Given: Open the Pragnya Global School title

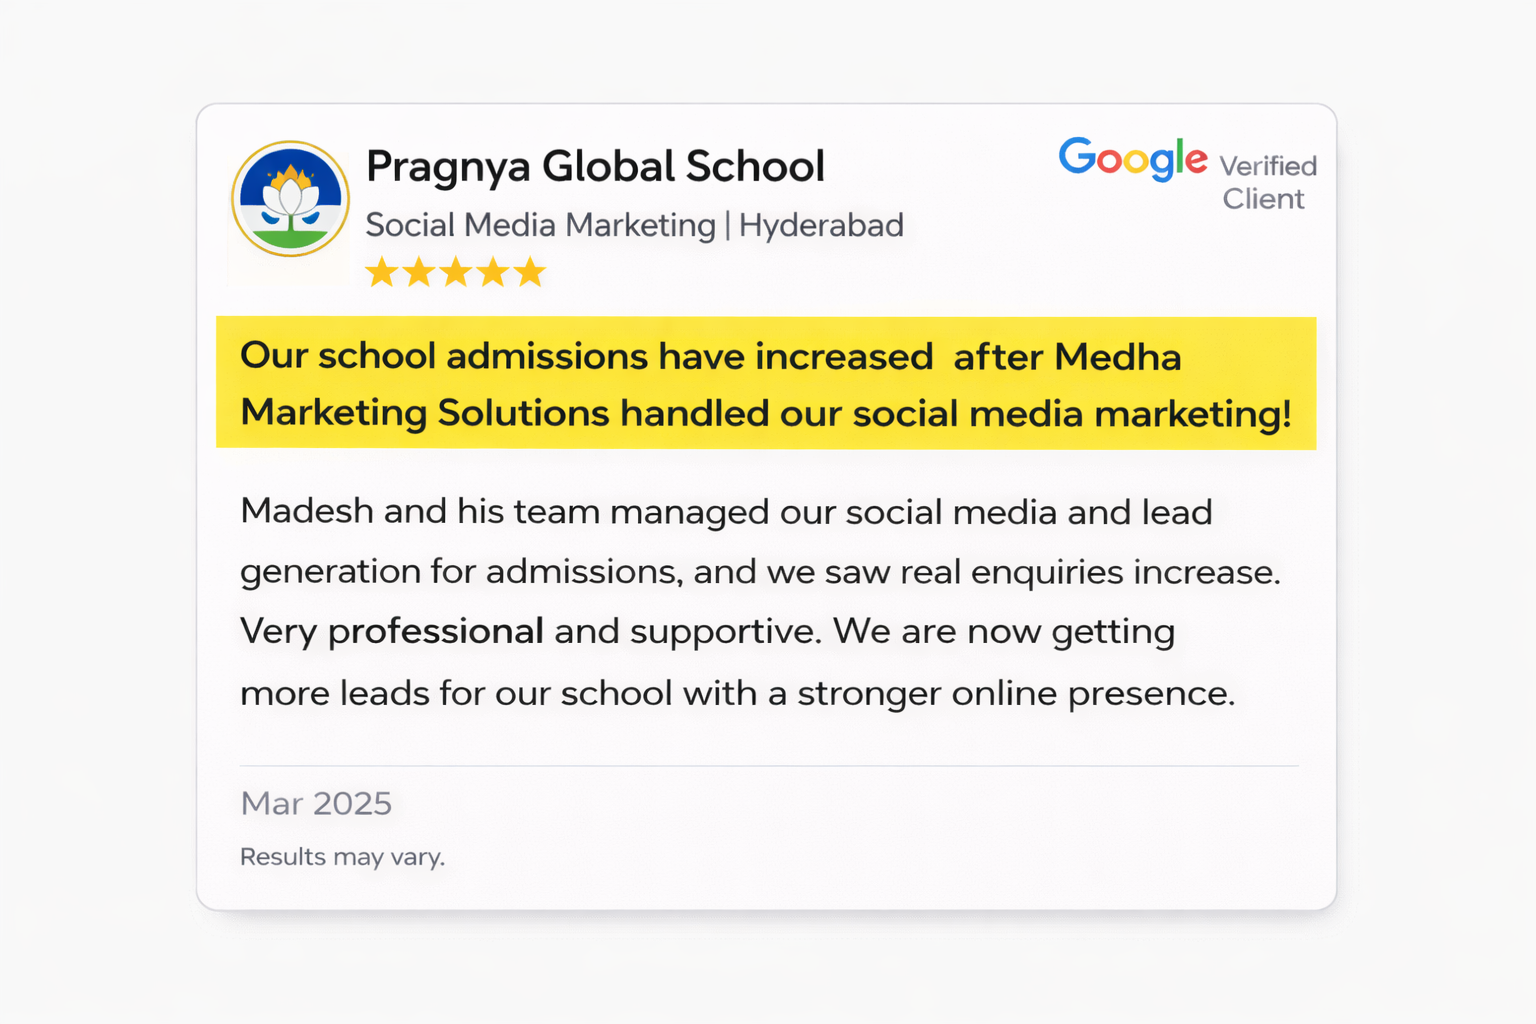Looking at the screenshot, I should [x=595, y=167].
